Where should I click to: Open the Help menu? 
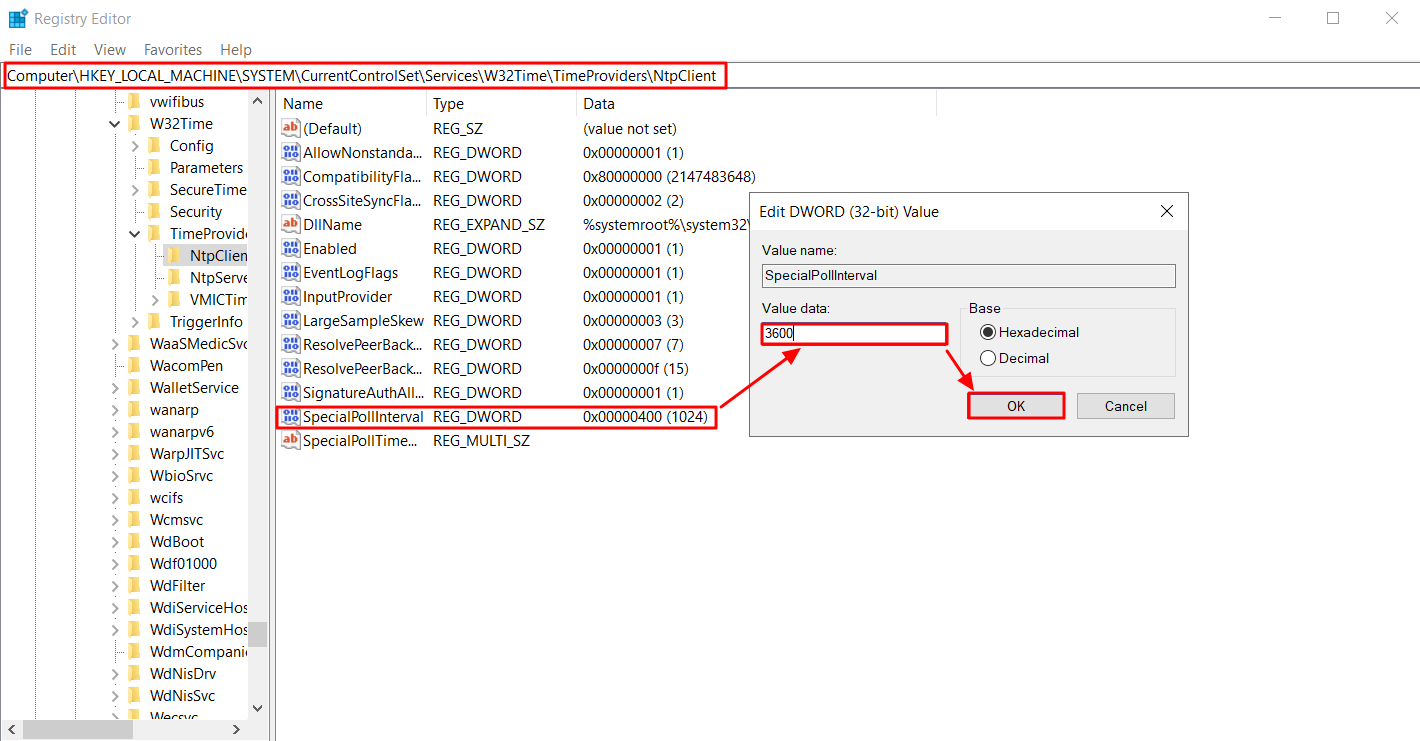[x=236, y=49]
